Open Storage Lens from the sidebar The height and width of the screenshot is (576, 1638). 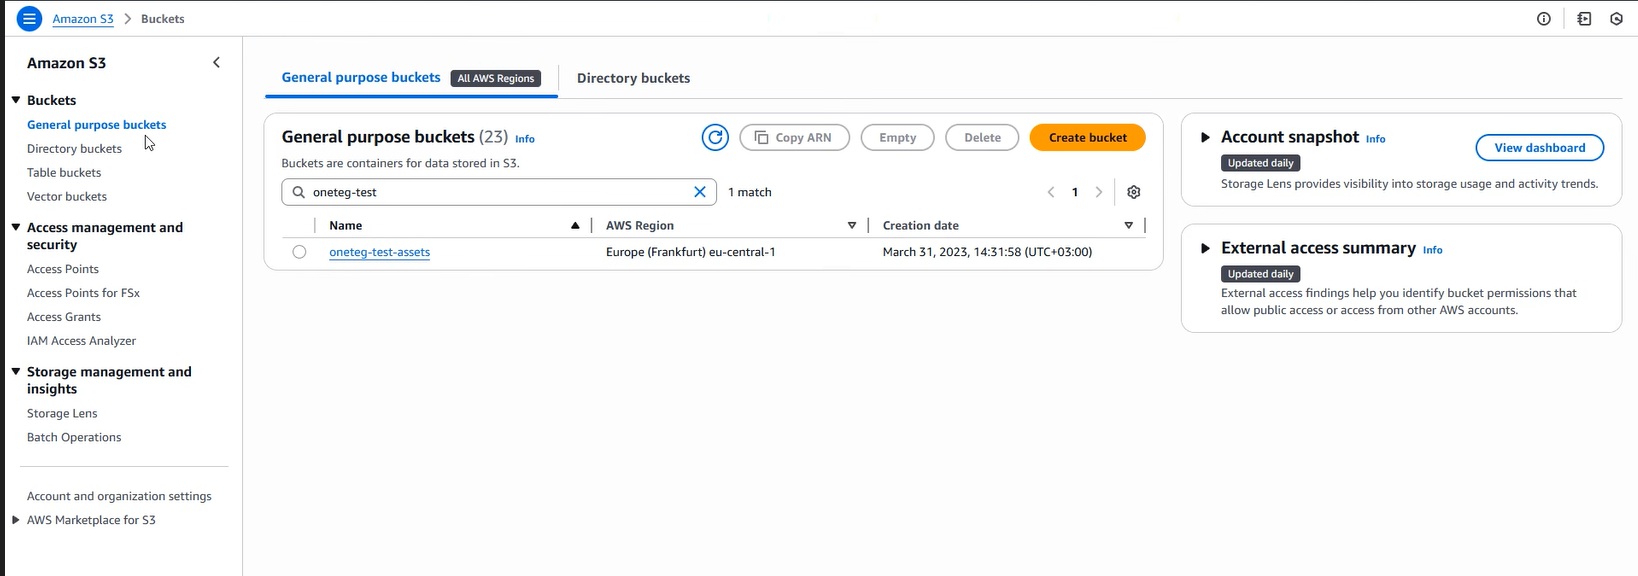click(x=62, y=413)
